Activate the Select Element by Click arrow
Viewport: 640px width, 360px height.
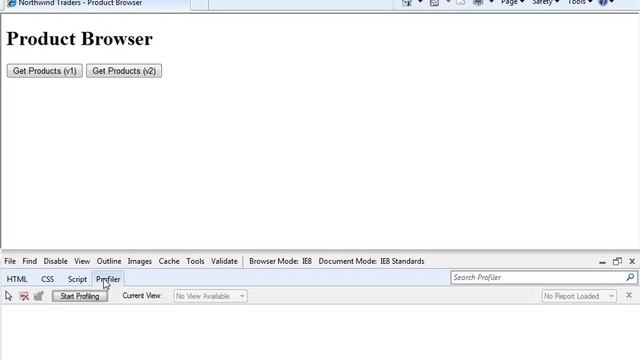coord(9,296)
